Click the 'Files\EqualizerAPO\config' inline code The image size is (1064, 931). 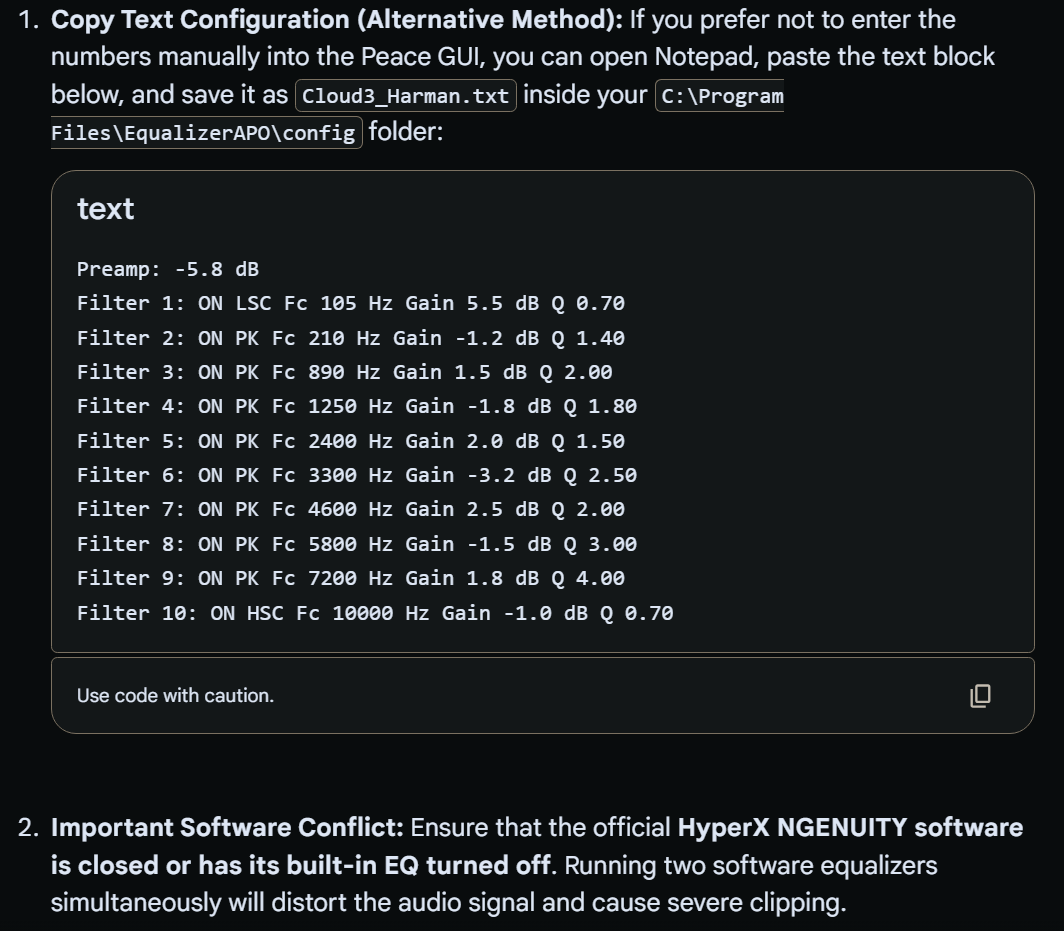(x=206, y=132)
